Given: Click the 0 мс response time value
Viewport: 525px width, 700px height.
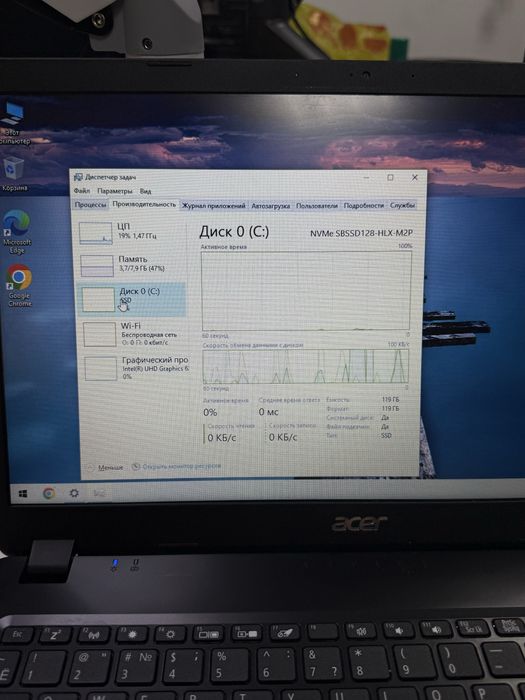Looking at the screenshot, I should 268,412.
